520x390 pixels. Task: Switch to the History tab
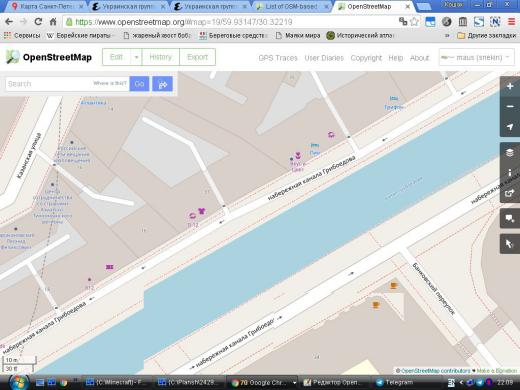point(160,57)
